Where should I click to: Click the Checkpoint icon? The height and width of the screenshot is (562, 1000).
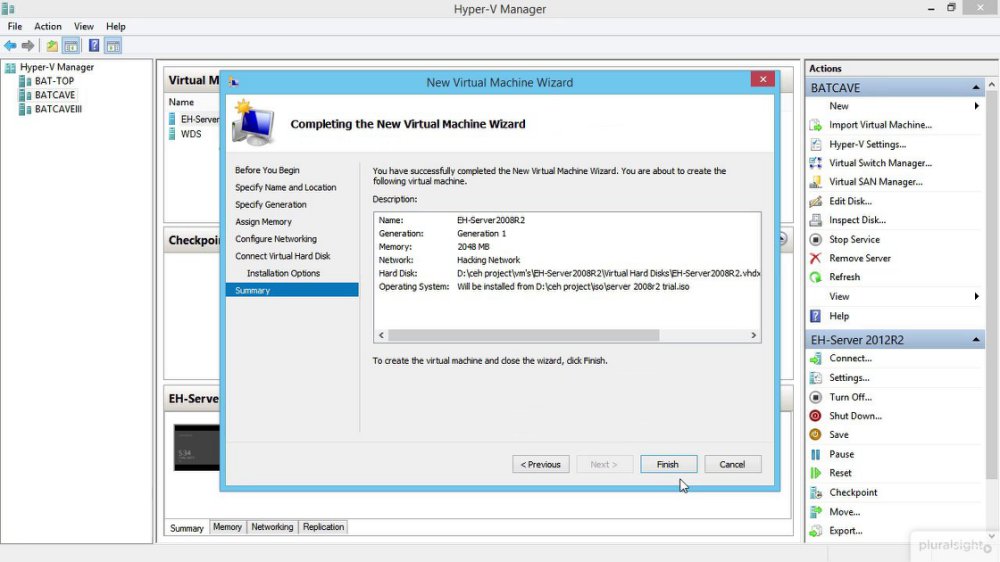click(816, 492)
